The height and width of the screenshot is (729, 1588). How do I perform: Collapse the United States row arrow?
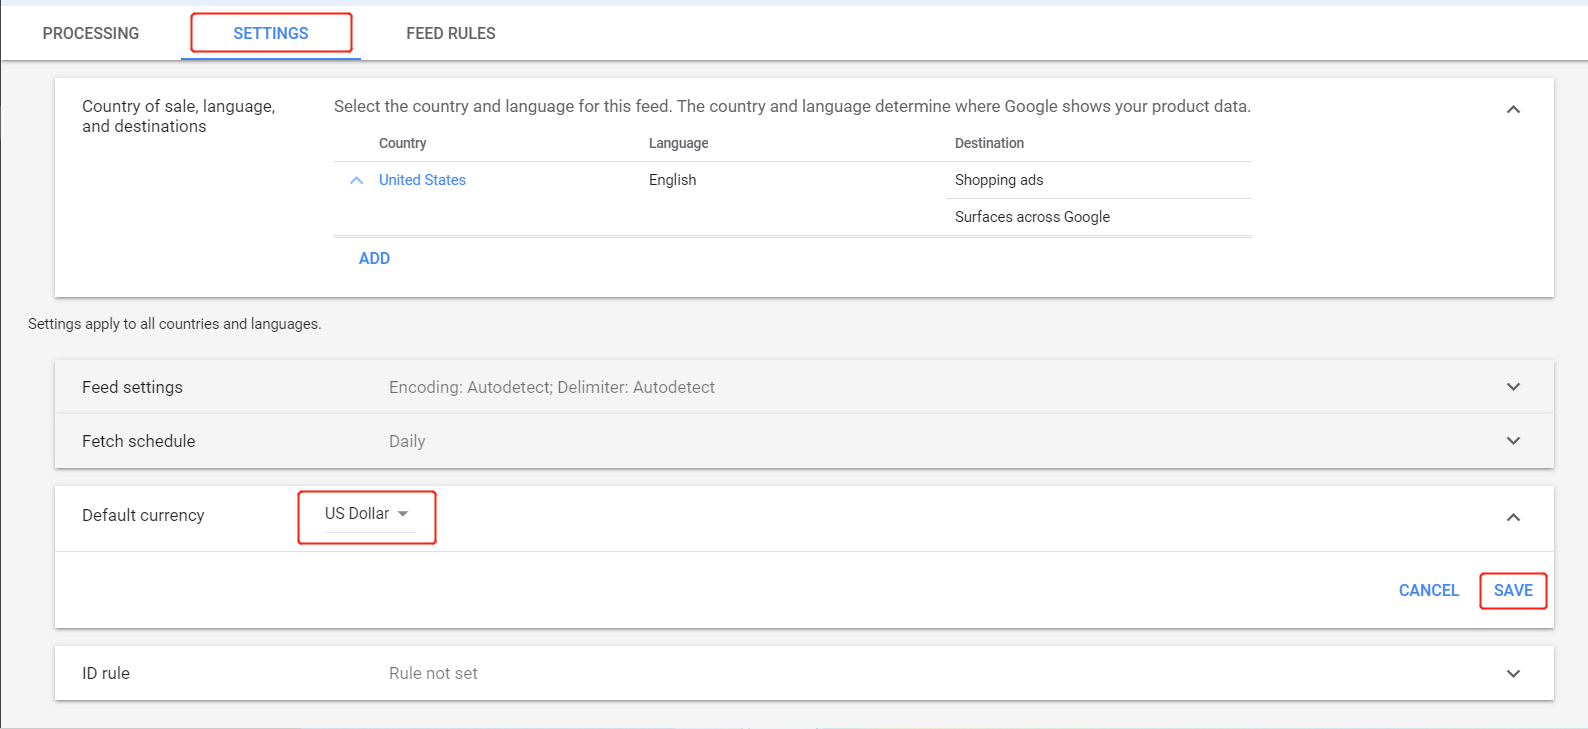(356, 180)
